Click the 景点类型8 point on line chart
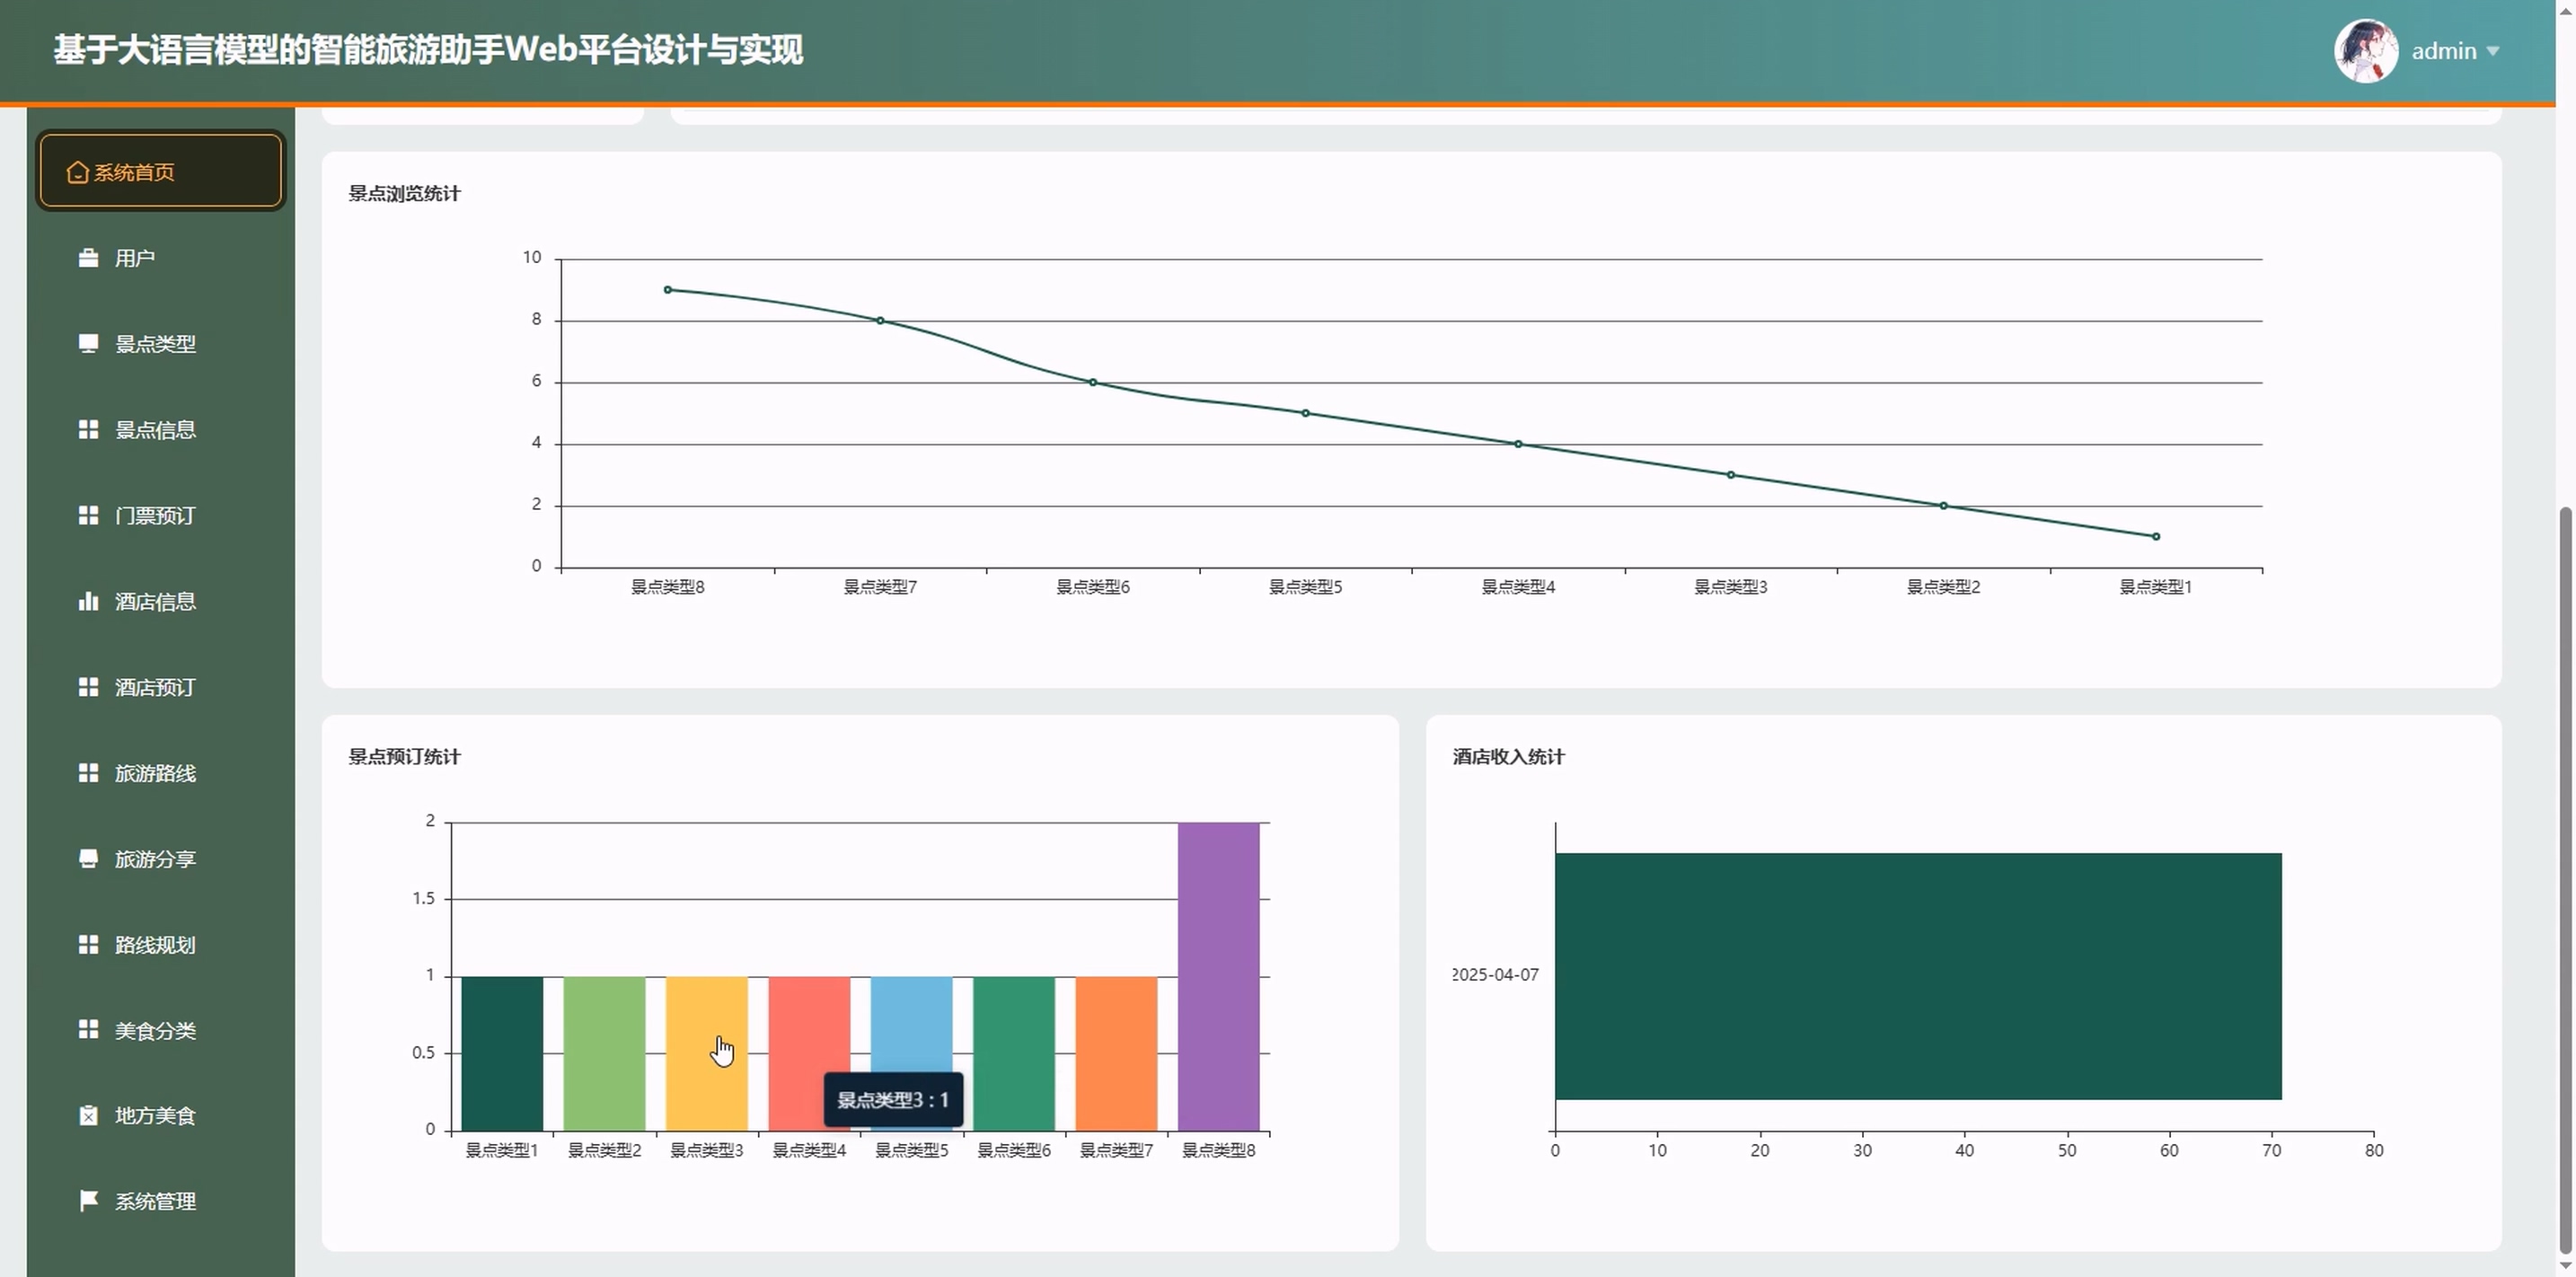Image resolution: width=2576 pixels, height=1277 pixels. [668, 290]
